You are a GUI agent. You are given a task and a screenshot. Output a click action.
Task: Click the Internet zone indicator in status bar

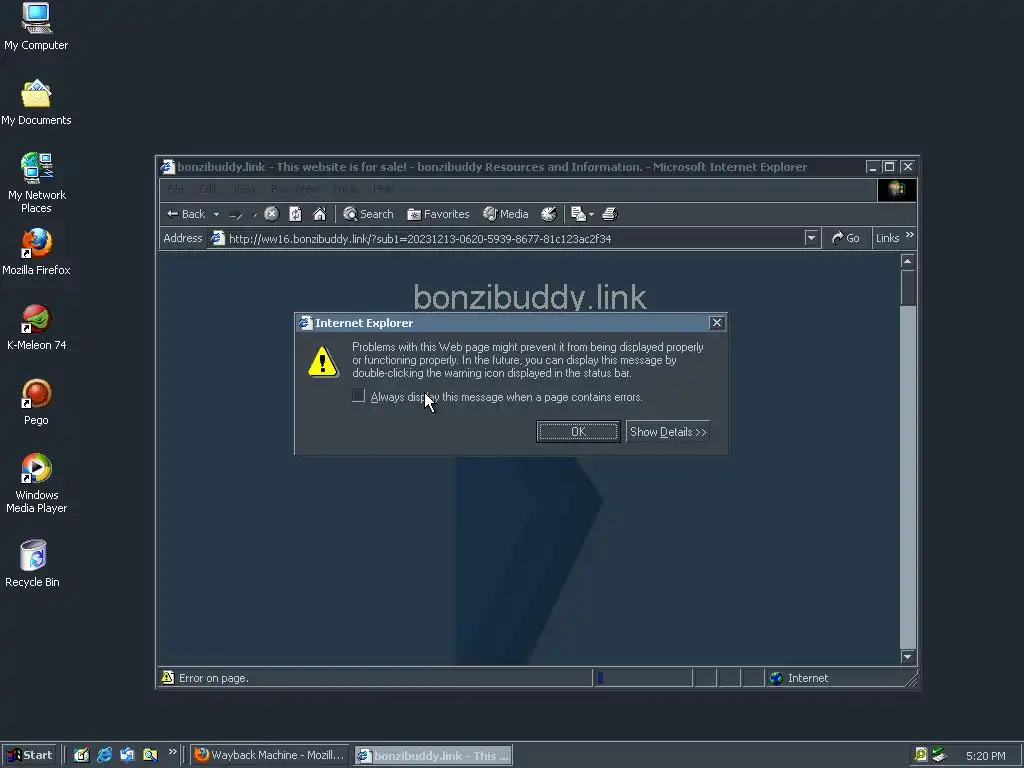pos(799,678)
